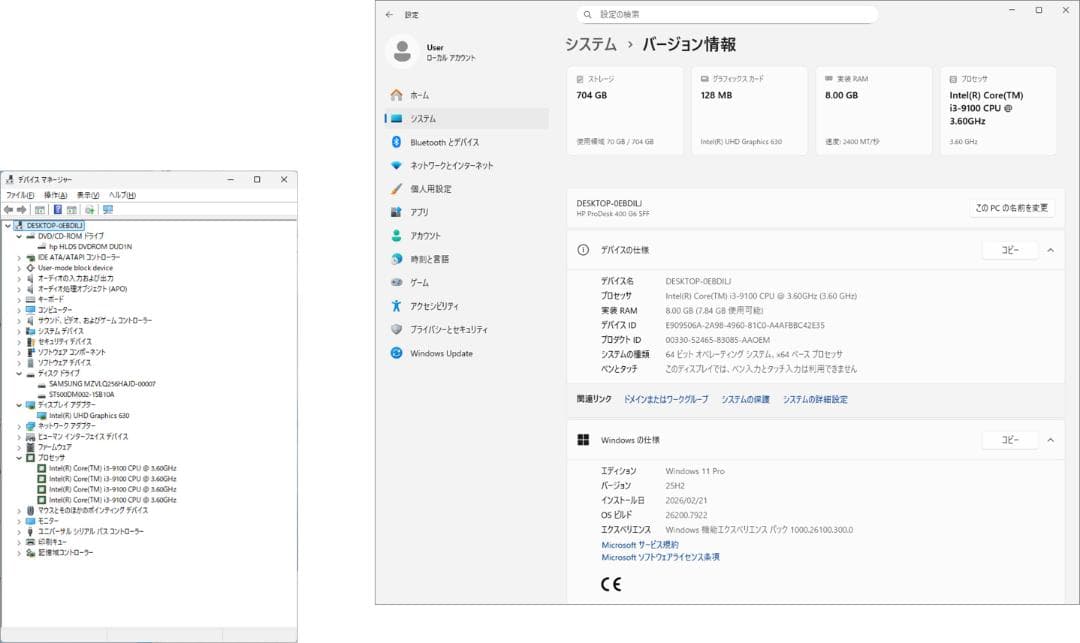Click the コンピューター monitor icon in device tree

30,310
